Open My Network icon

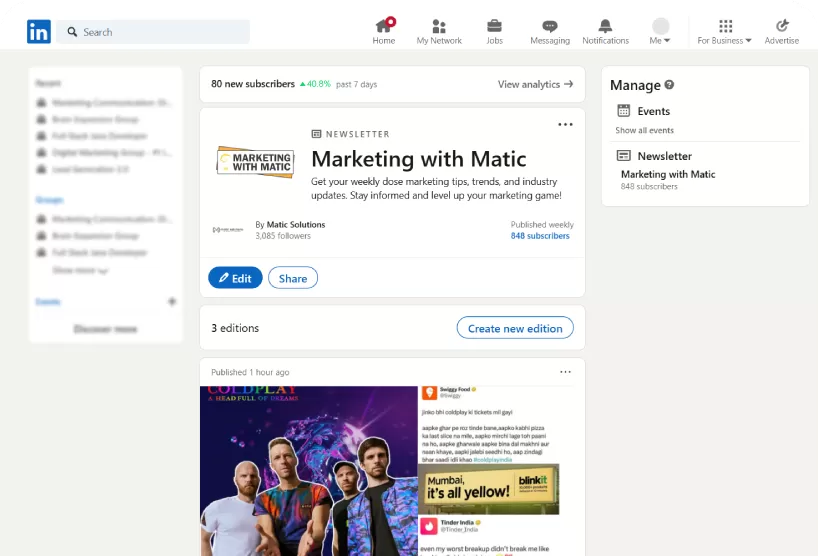[439, 31]
